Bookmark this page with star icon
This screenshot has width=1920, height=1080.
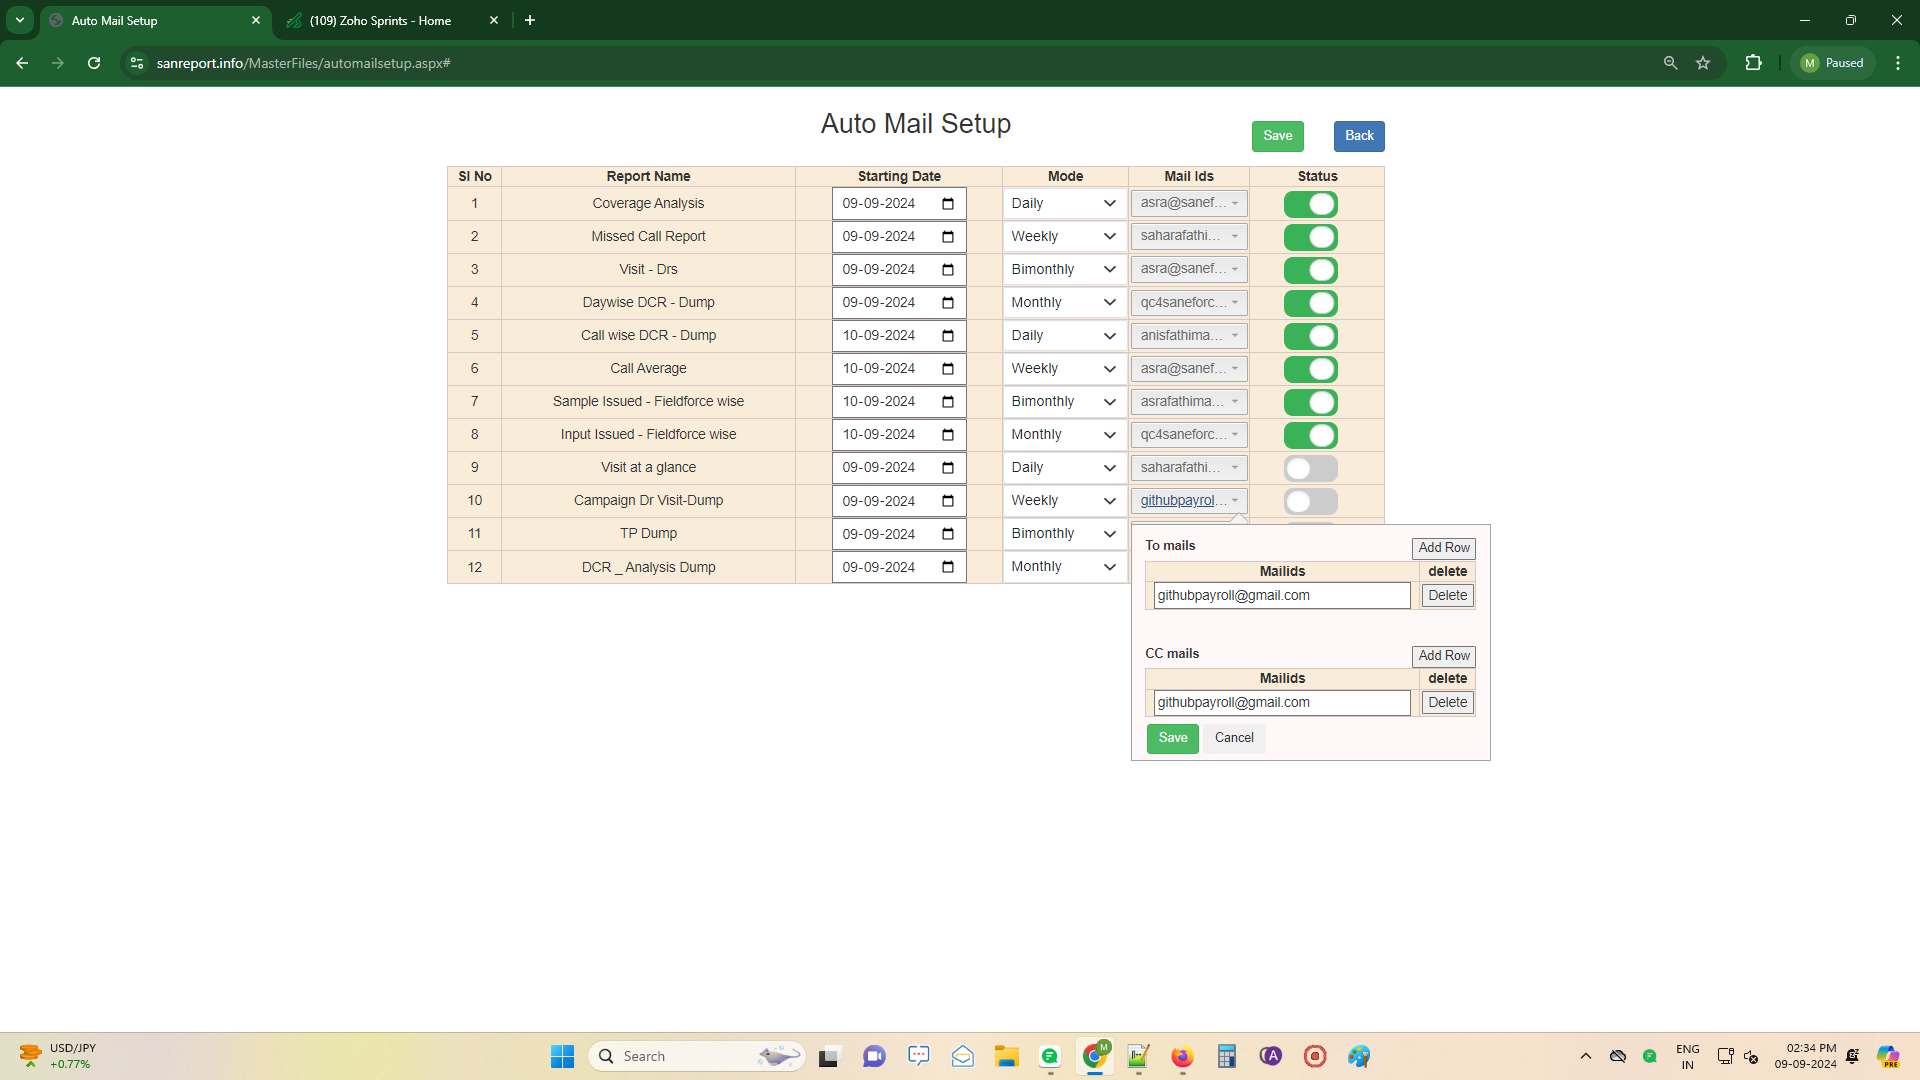tap(1703, 63)
